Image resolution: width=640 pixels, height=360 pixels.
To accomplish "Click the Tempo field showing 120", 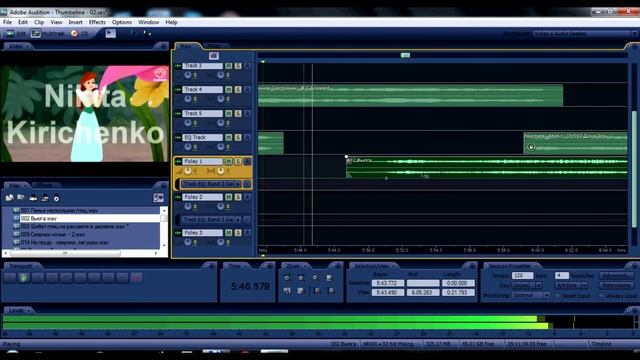I will (x=522, y=276).
